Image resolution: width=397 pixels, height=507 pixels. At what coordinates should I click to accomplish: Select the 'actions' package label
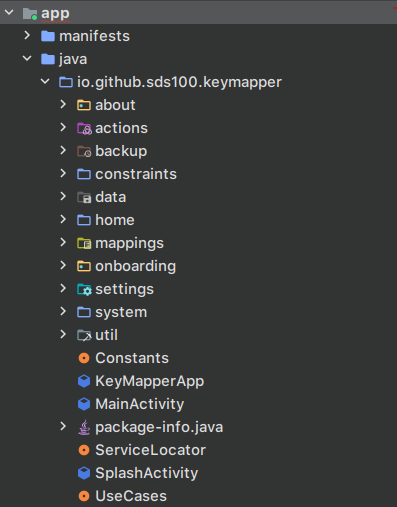121,128
